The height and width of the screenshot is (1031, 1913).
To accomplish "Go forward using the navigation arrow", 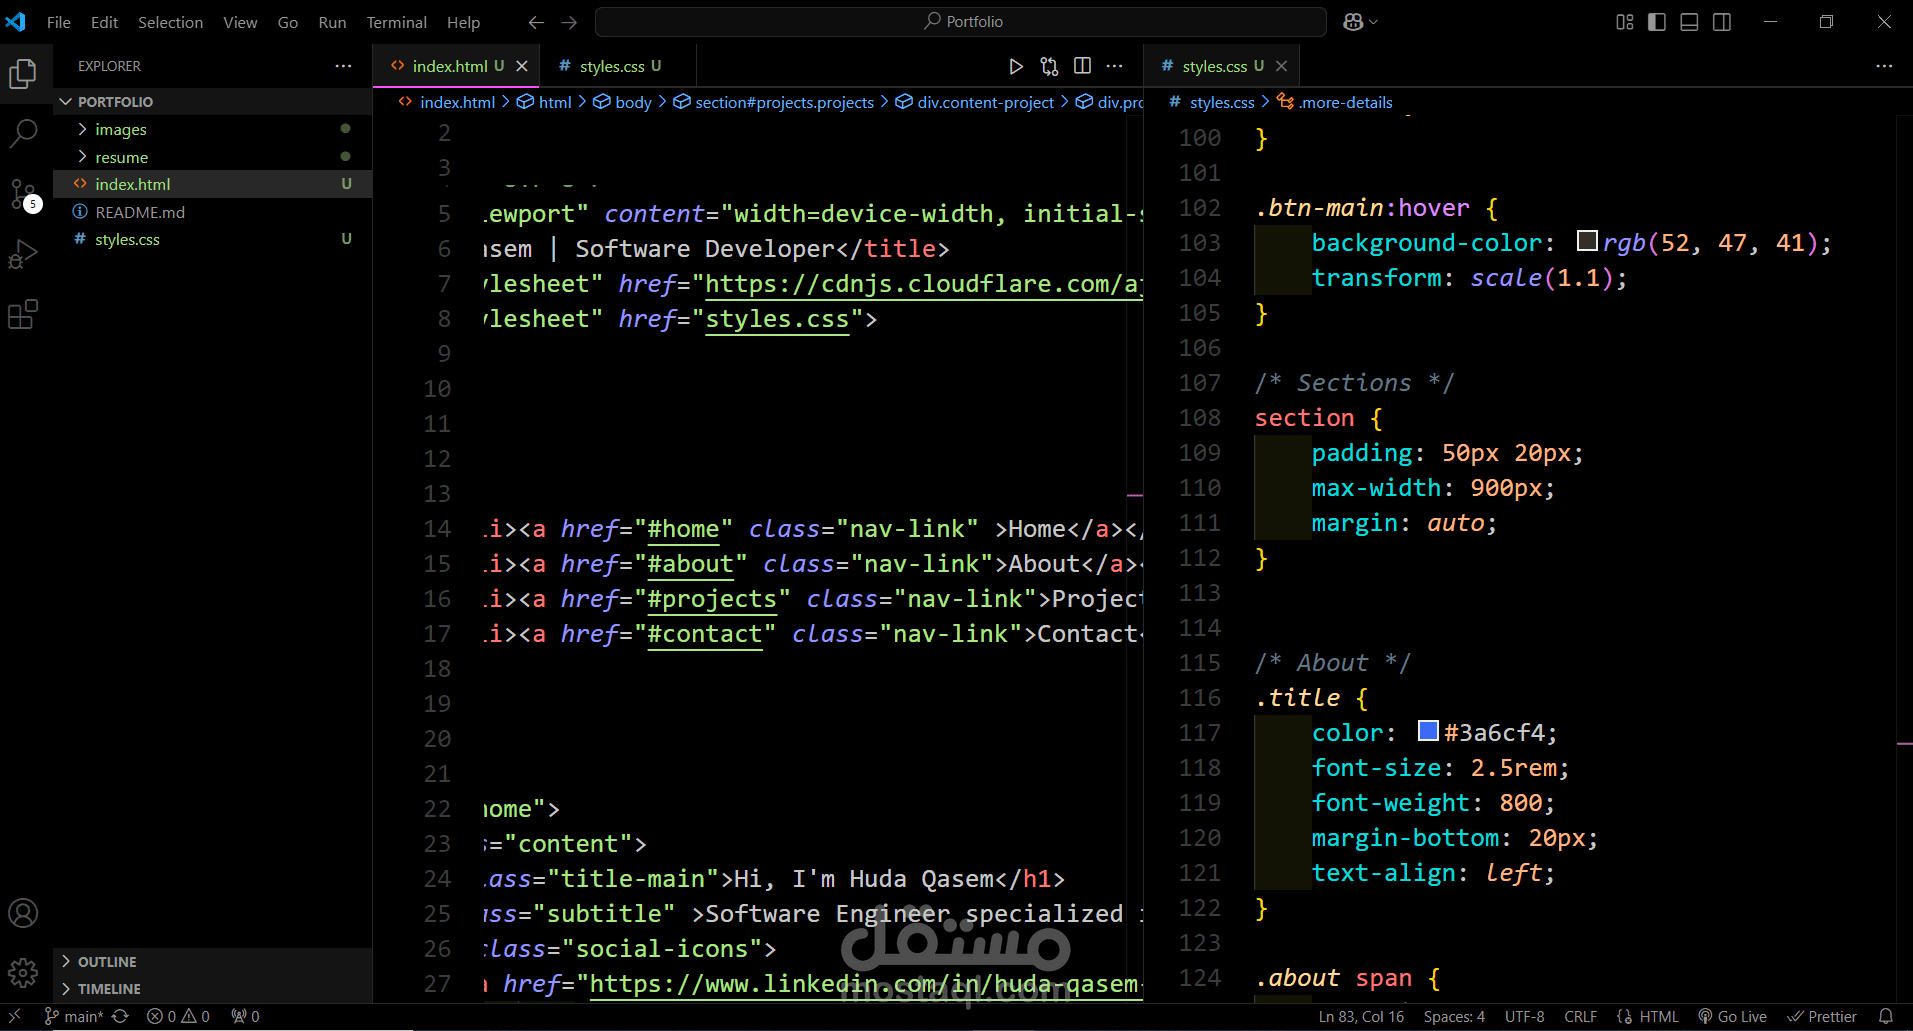I will coord(569,22).
